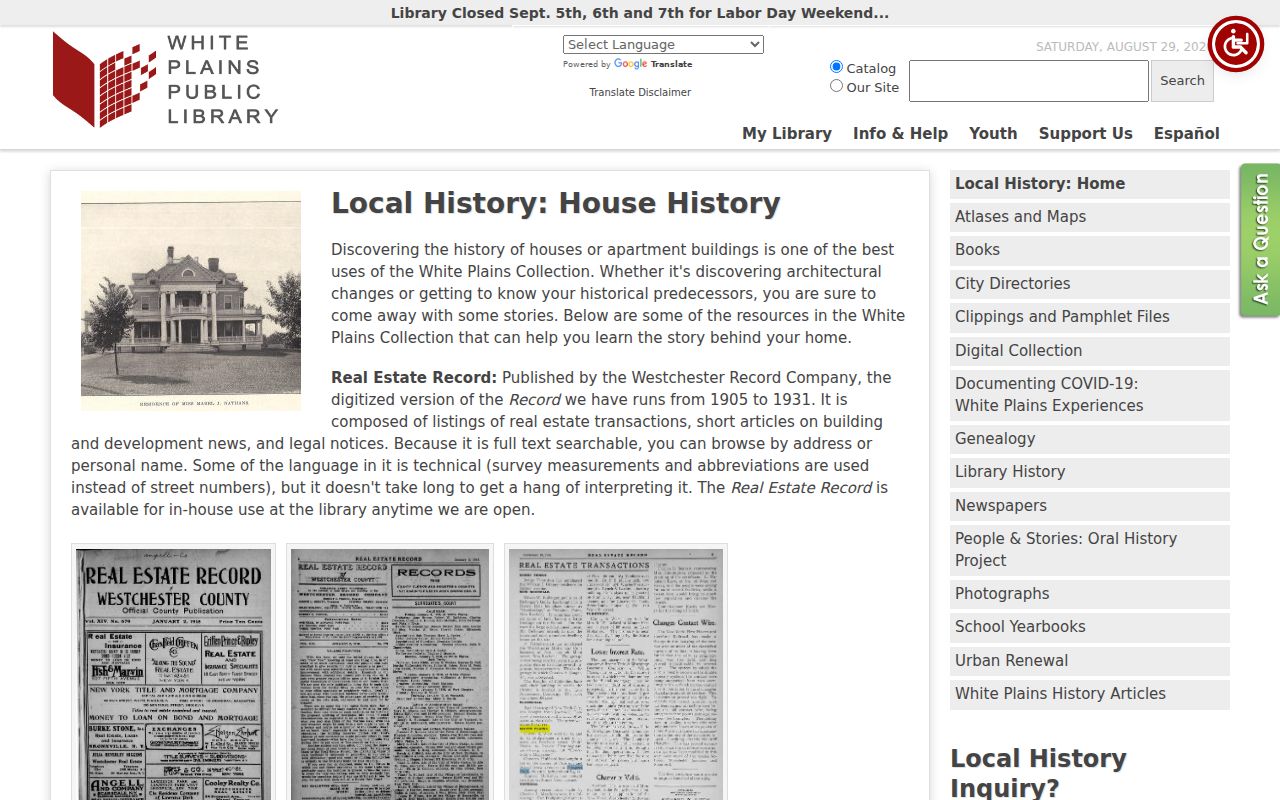
Task: Open the Records page middle thumbnail
Action: tap(390, 672)
